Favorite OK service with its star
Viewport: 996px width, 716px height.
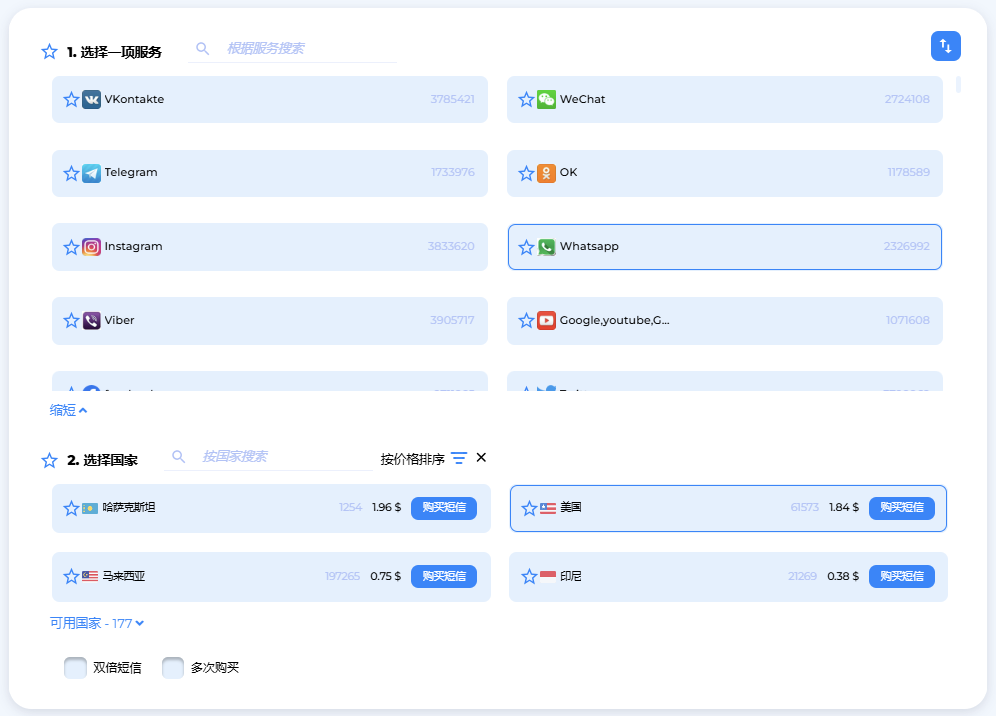(526, 173)
